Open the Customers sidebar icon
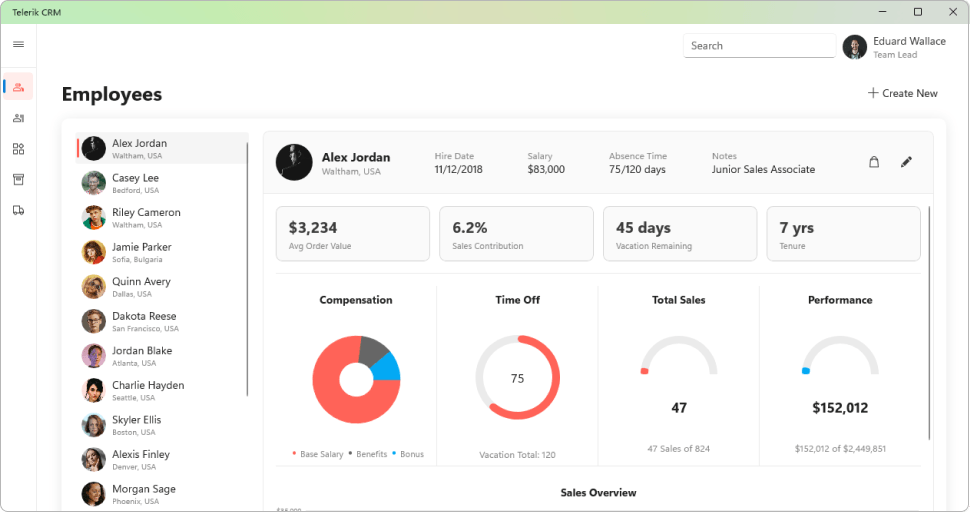970x512 pixels. coord(19,118)
